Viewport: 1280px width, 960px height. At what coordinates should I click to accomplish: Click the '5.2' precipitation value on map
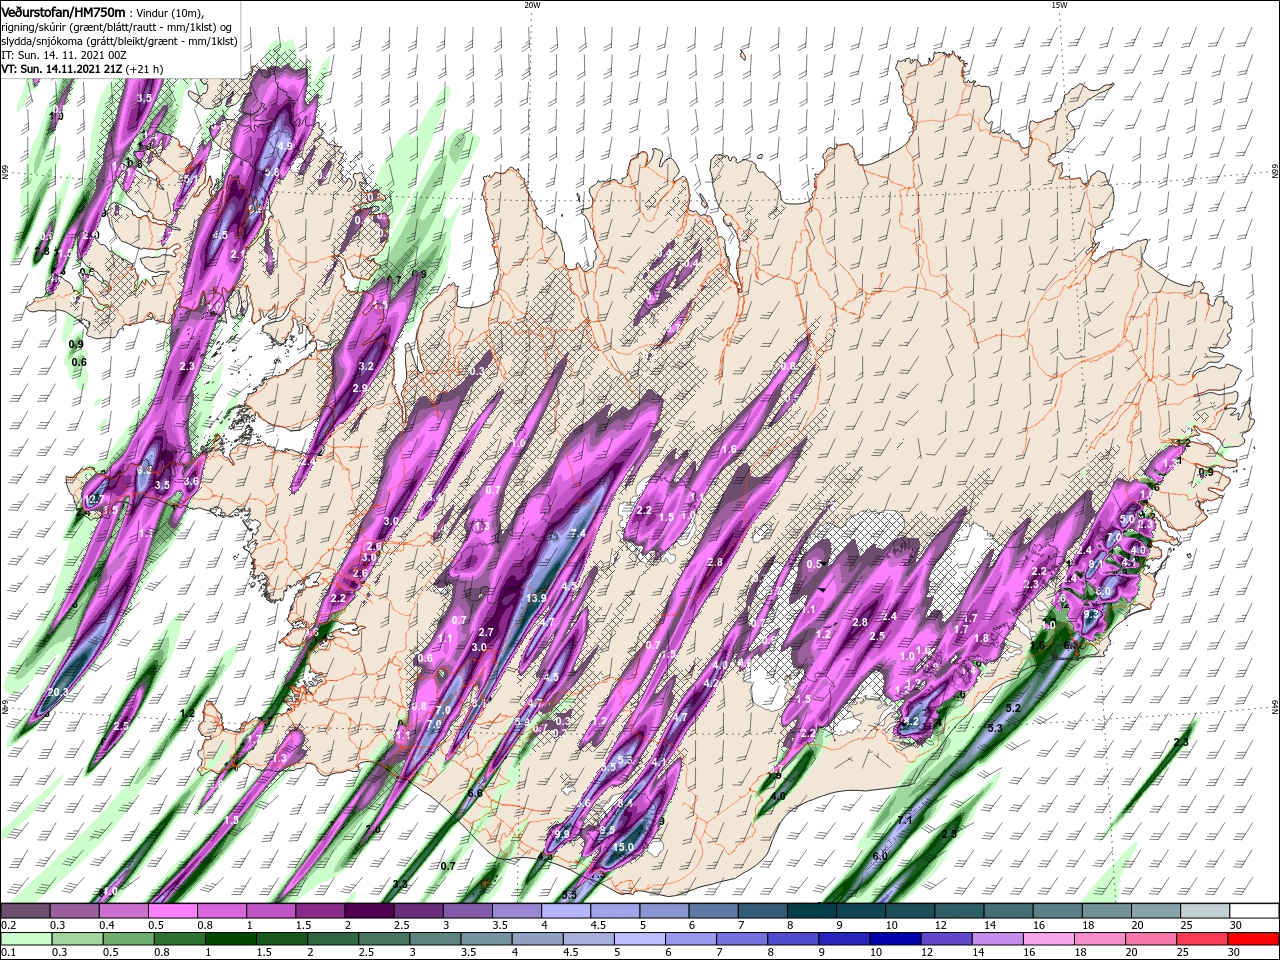(x=1012, y=708)
